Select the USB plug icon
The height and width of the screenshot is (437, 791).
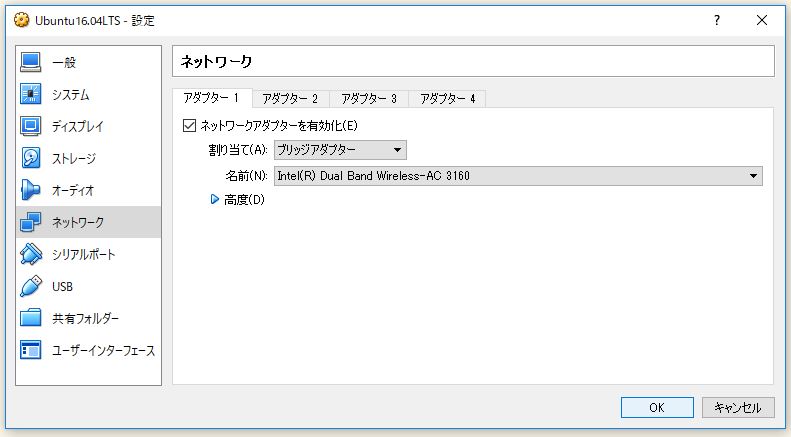tap(30, 286)
